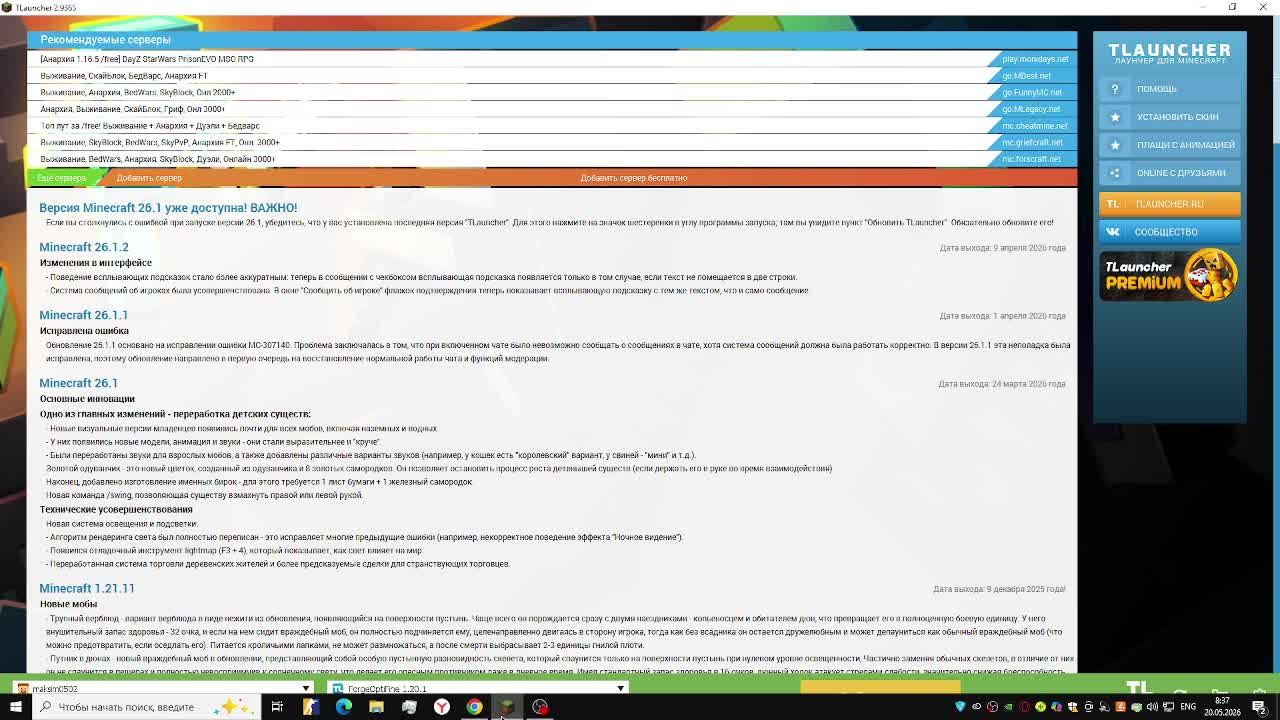
Task: Click the search magnifier icon in taskbar
Action: click(x=45, y=707)
